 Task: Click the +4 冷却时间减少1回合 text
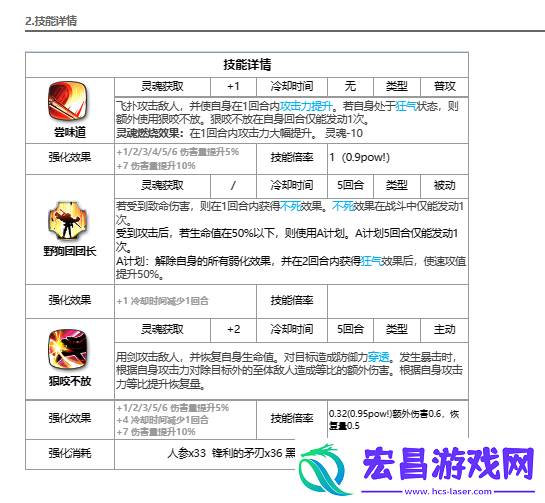pos(162,420)
